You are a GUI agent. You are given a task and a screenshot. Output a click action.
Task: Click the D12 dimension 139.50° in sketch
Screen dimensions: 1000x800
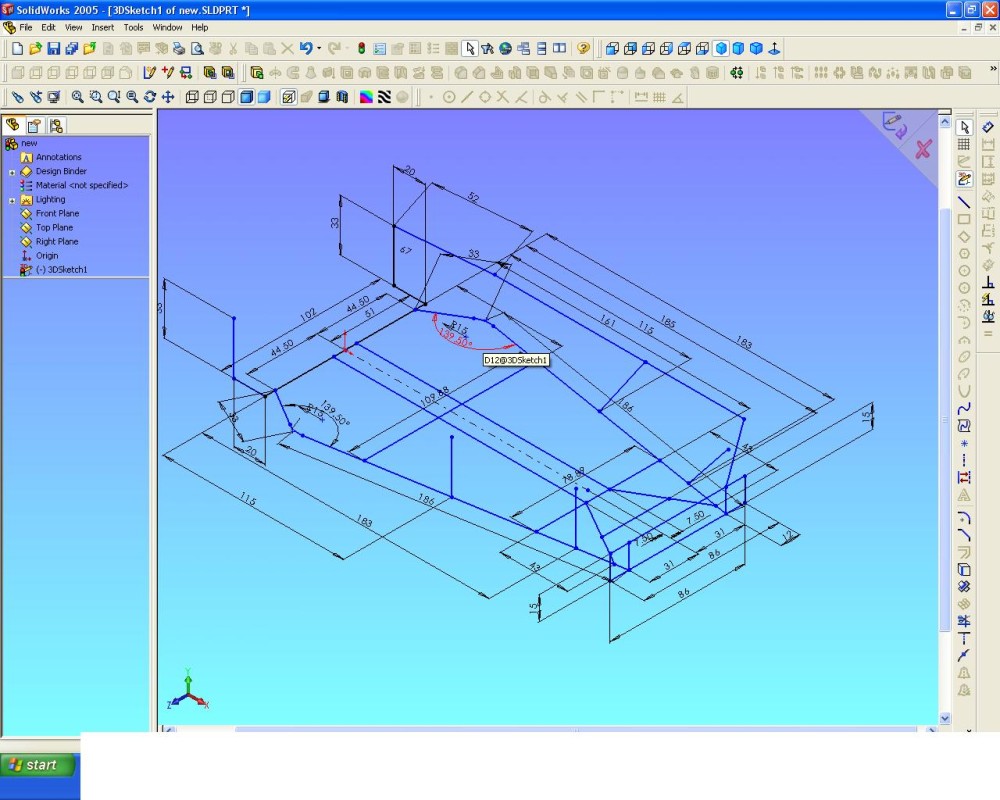[x=454, y=339]
